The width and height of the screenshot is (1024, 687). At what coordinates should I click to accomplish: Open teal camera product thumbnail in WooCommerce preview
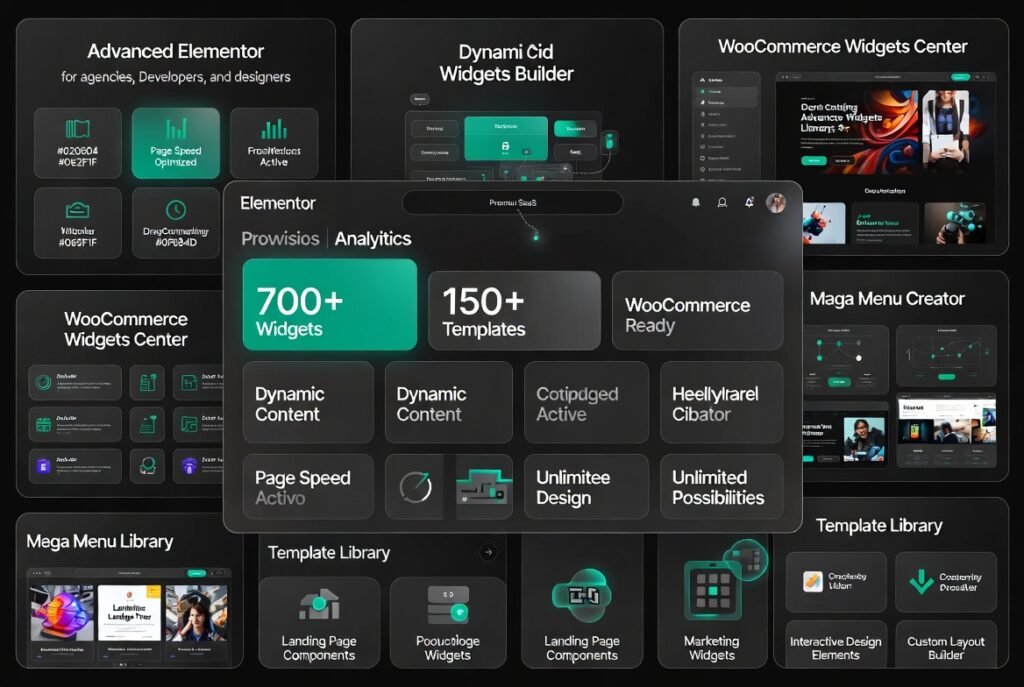click(x=955, y=223)
